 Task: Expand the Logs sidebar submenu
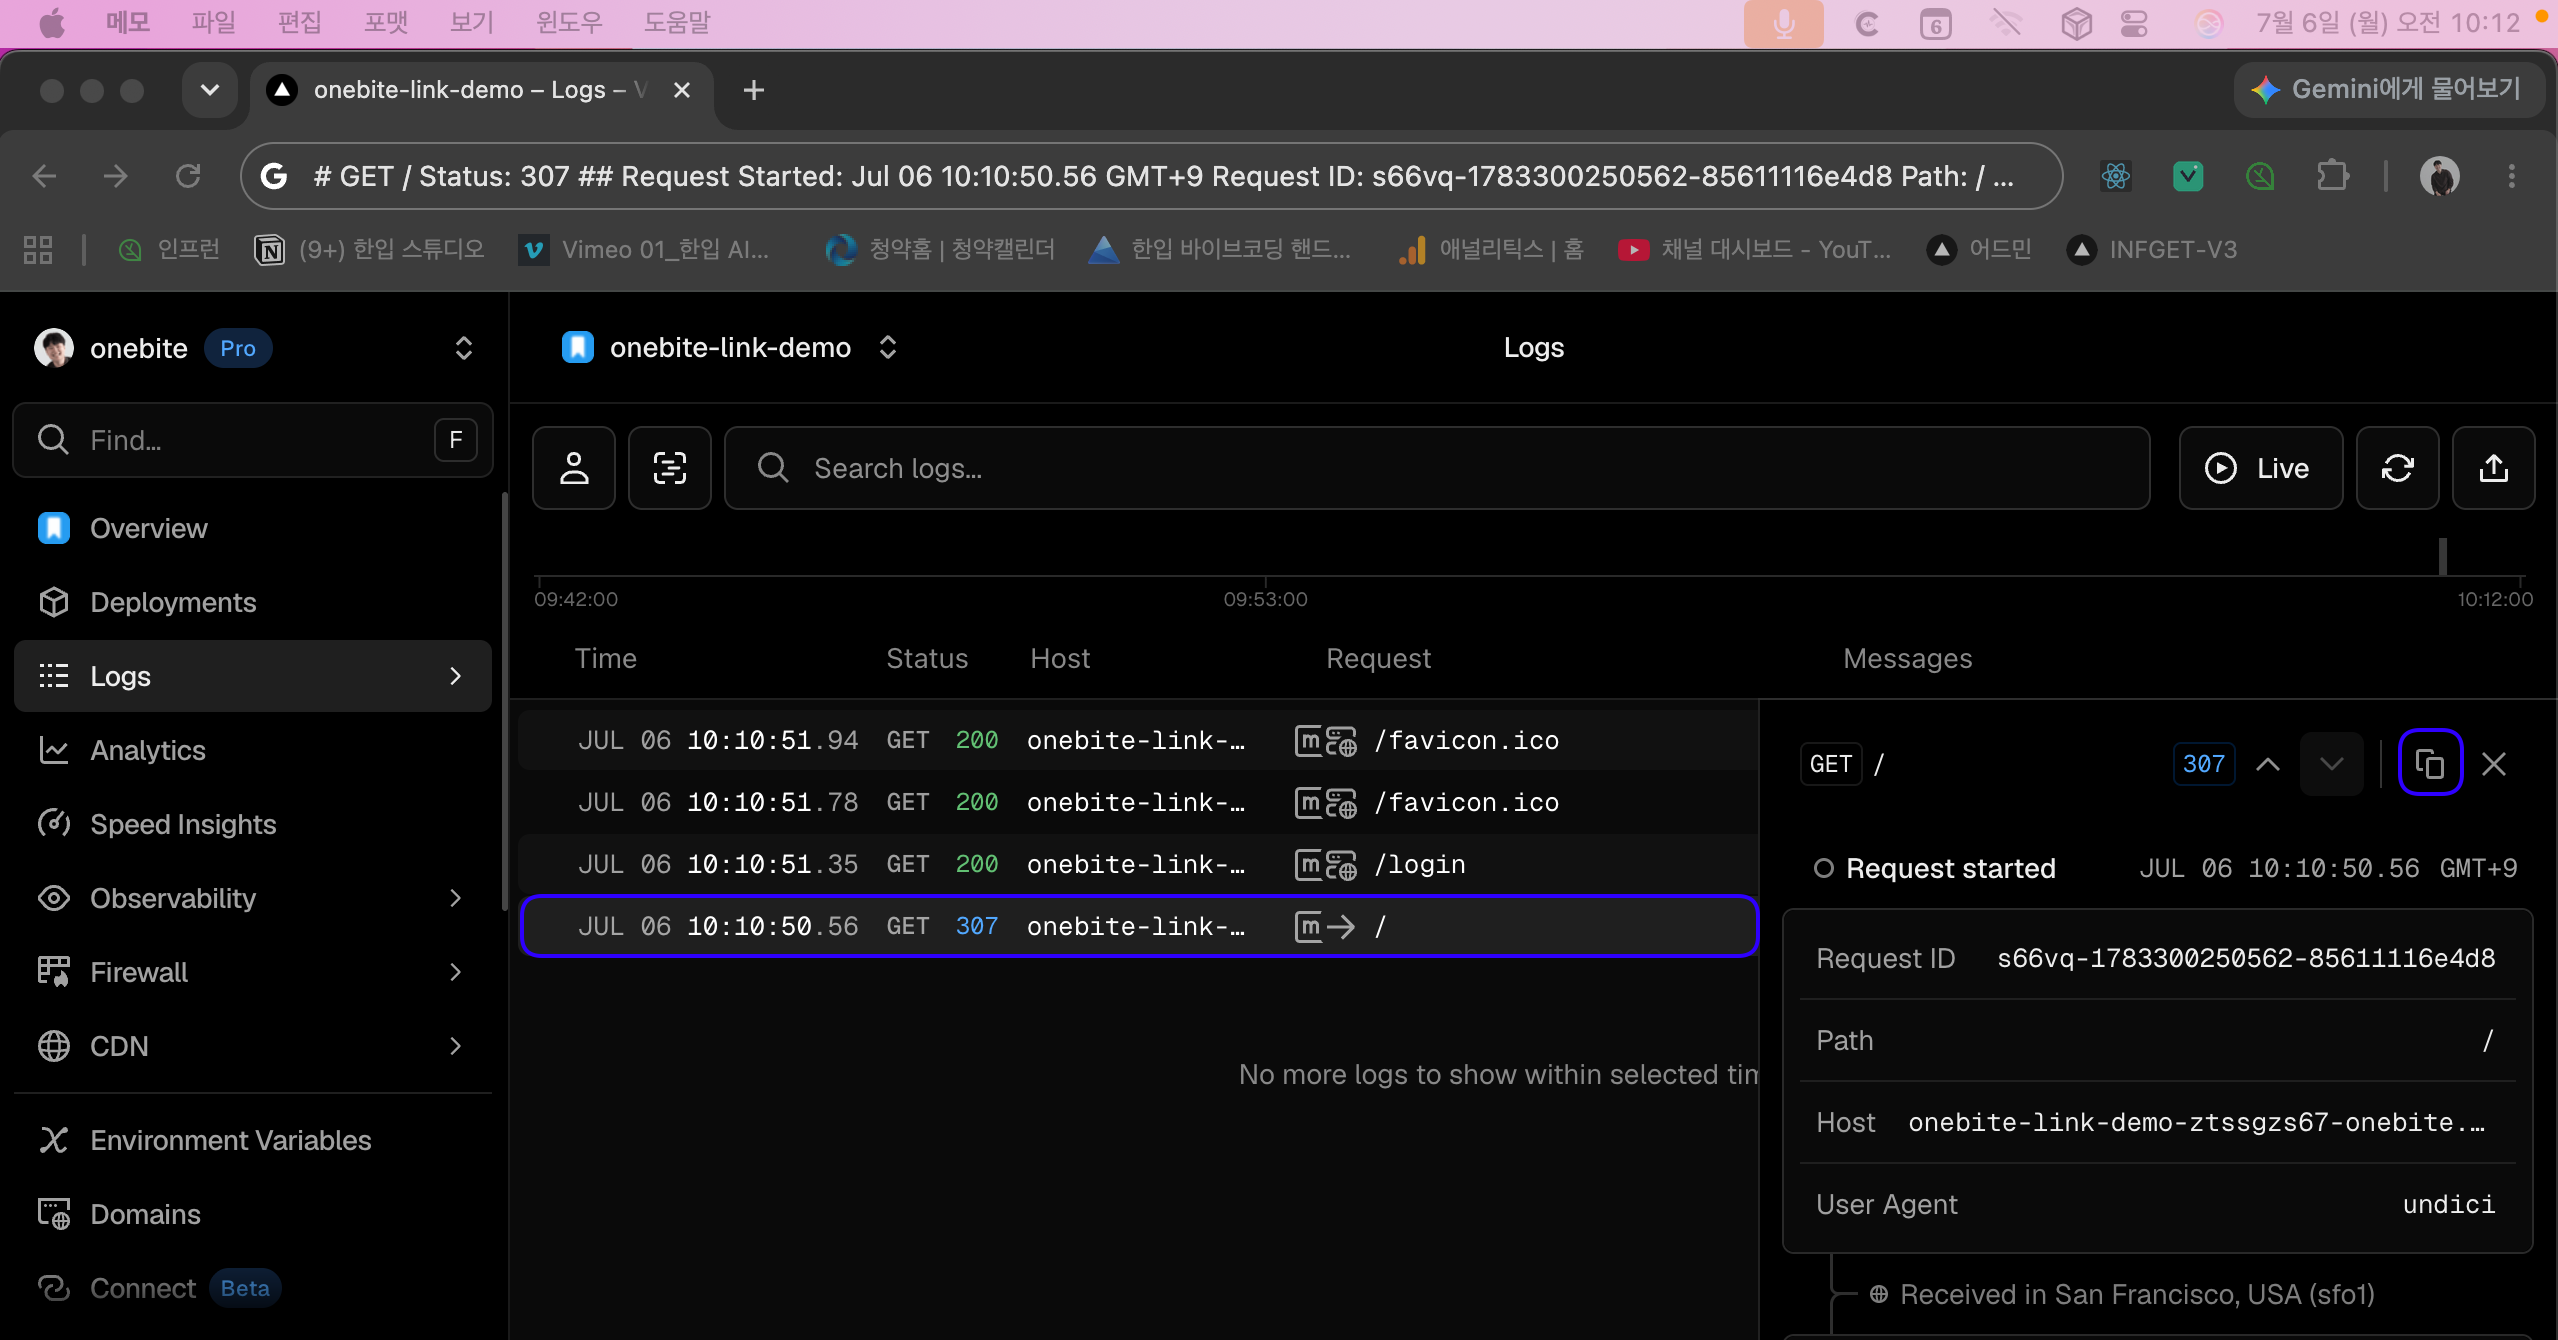(x=456, y=676)
